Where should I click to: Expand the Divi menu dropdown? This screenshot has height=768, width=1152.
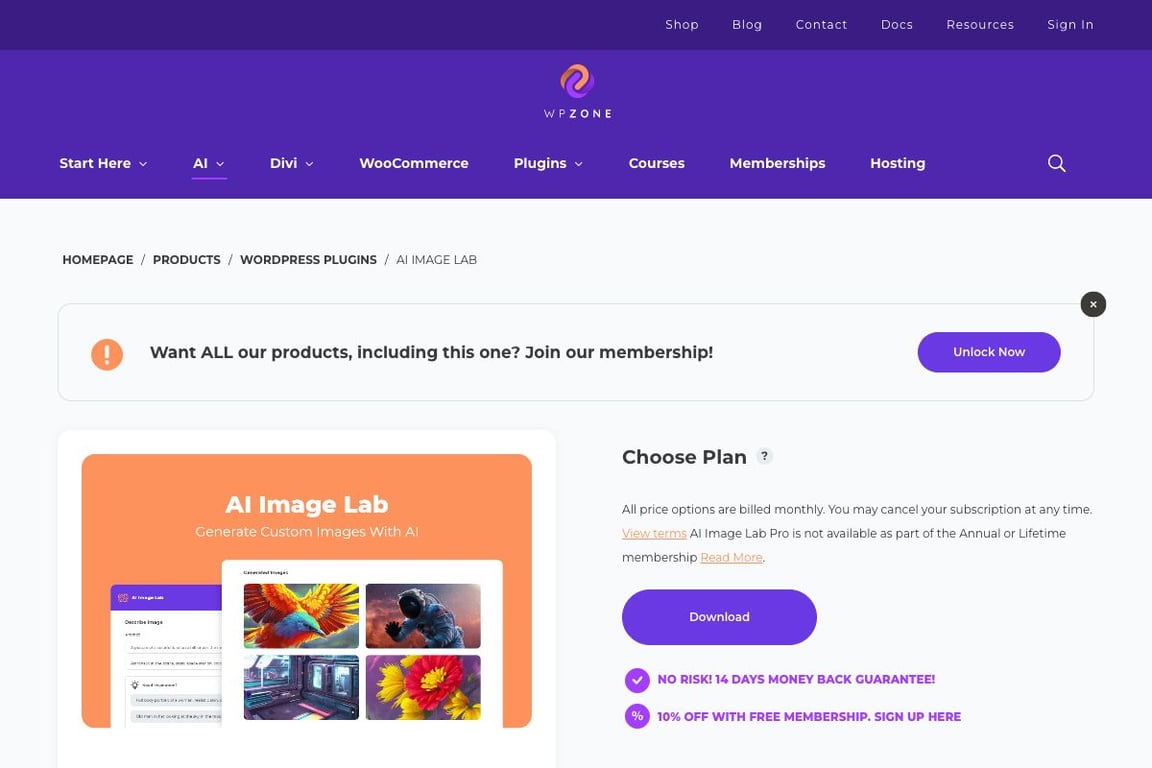(292, 163)
